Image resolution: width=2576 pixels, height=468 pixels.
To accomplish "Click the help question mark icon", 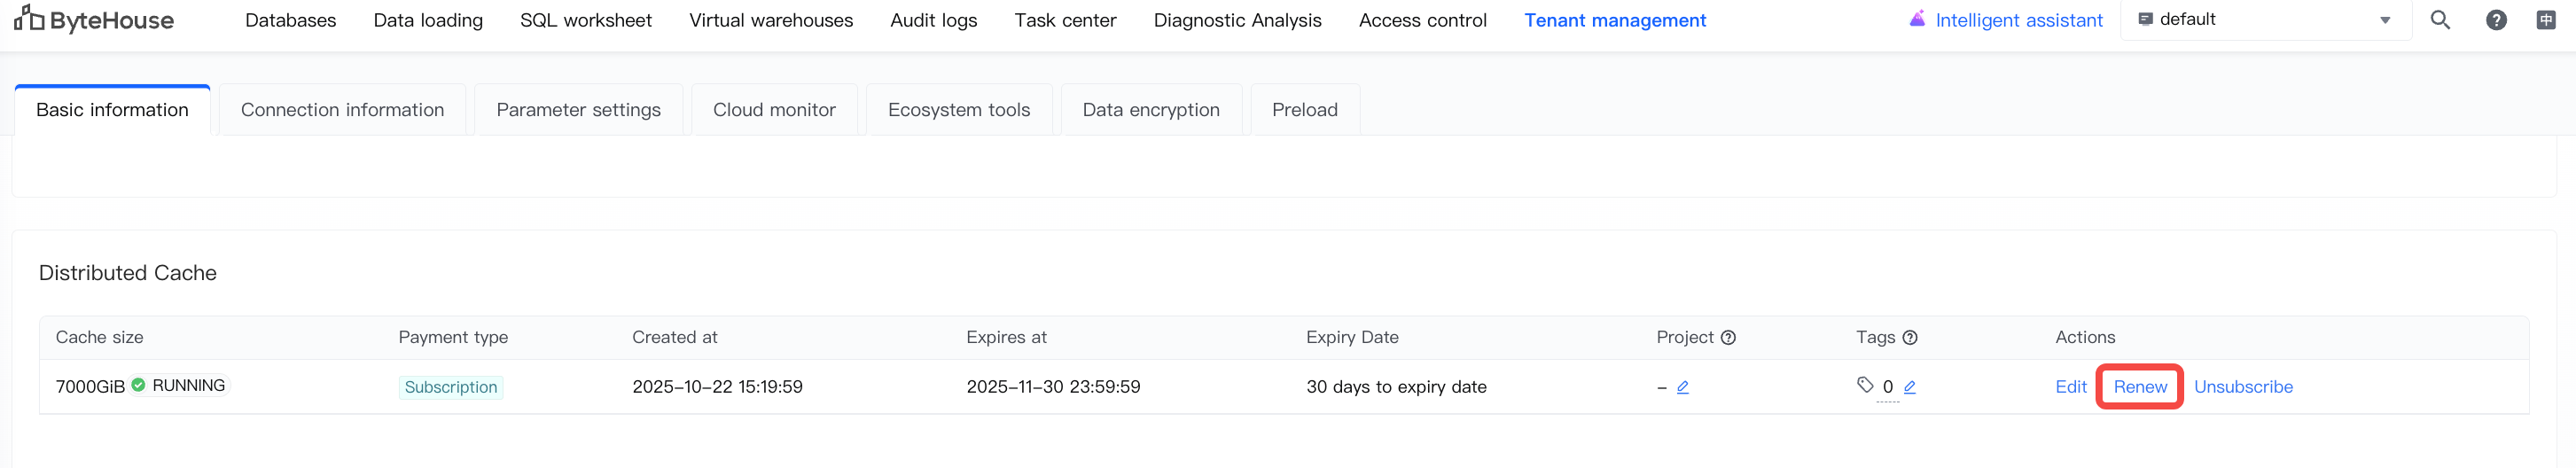I will click(2496, 20).
